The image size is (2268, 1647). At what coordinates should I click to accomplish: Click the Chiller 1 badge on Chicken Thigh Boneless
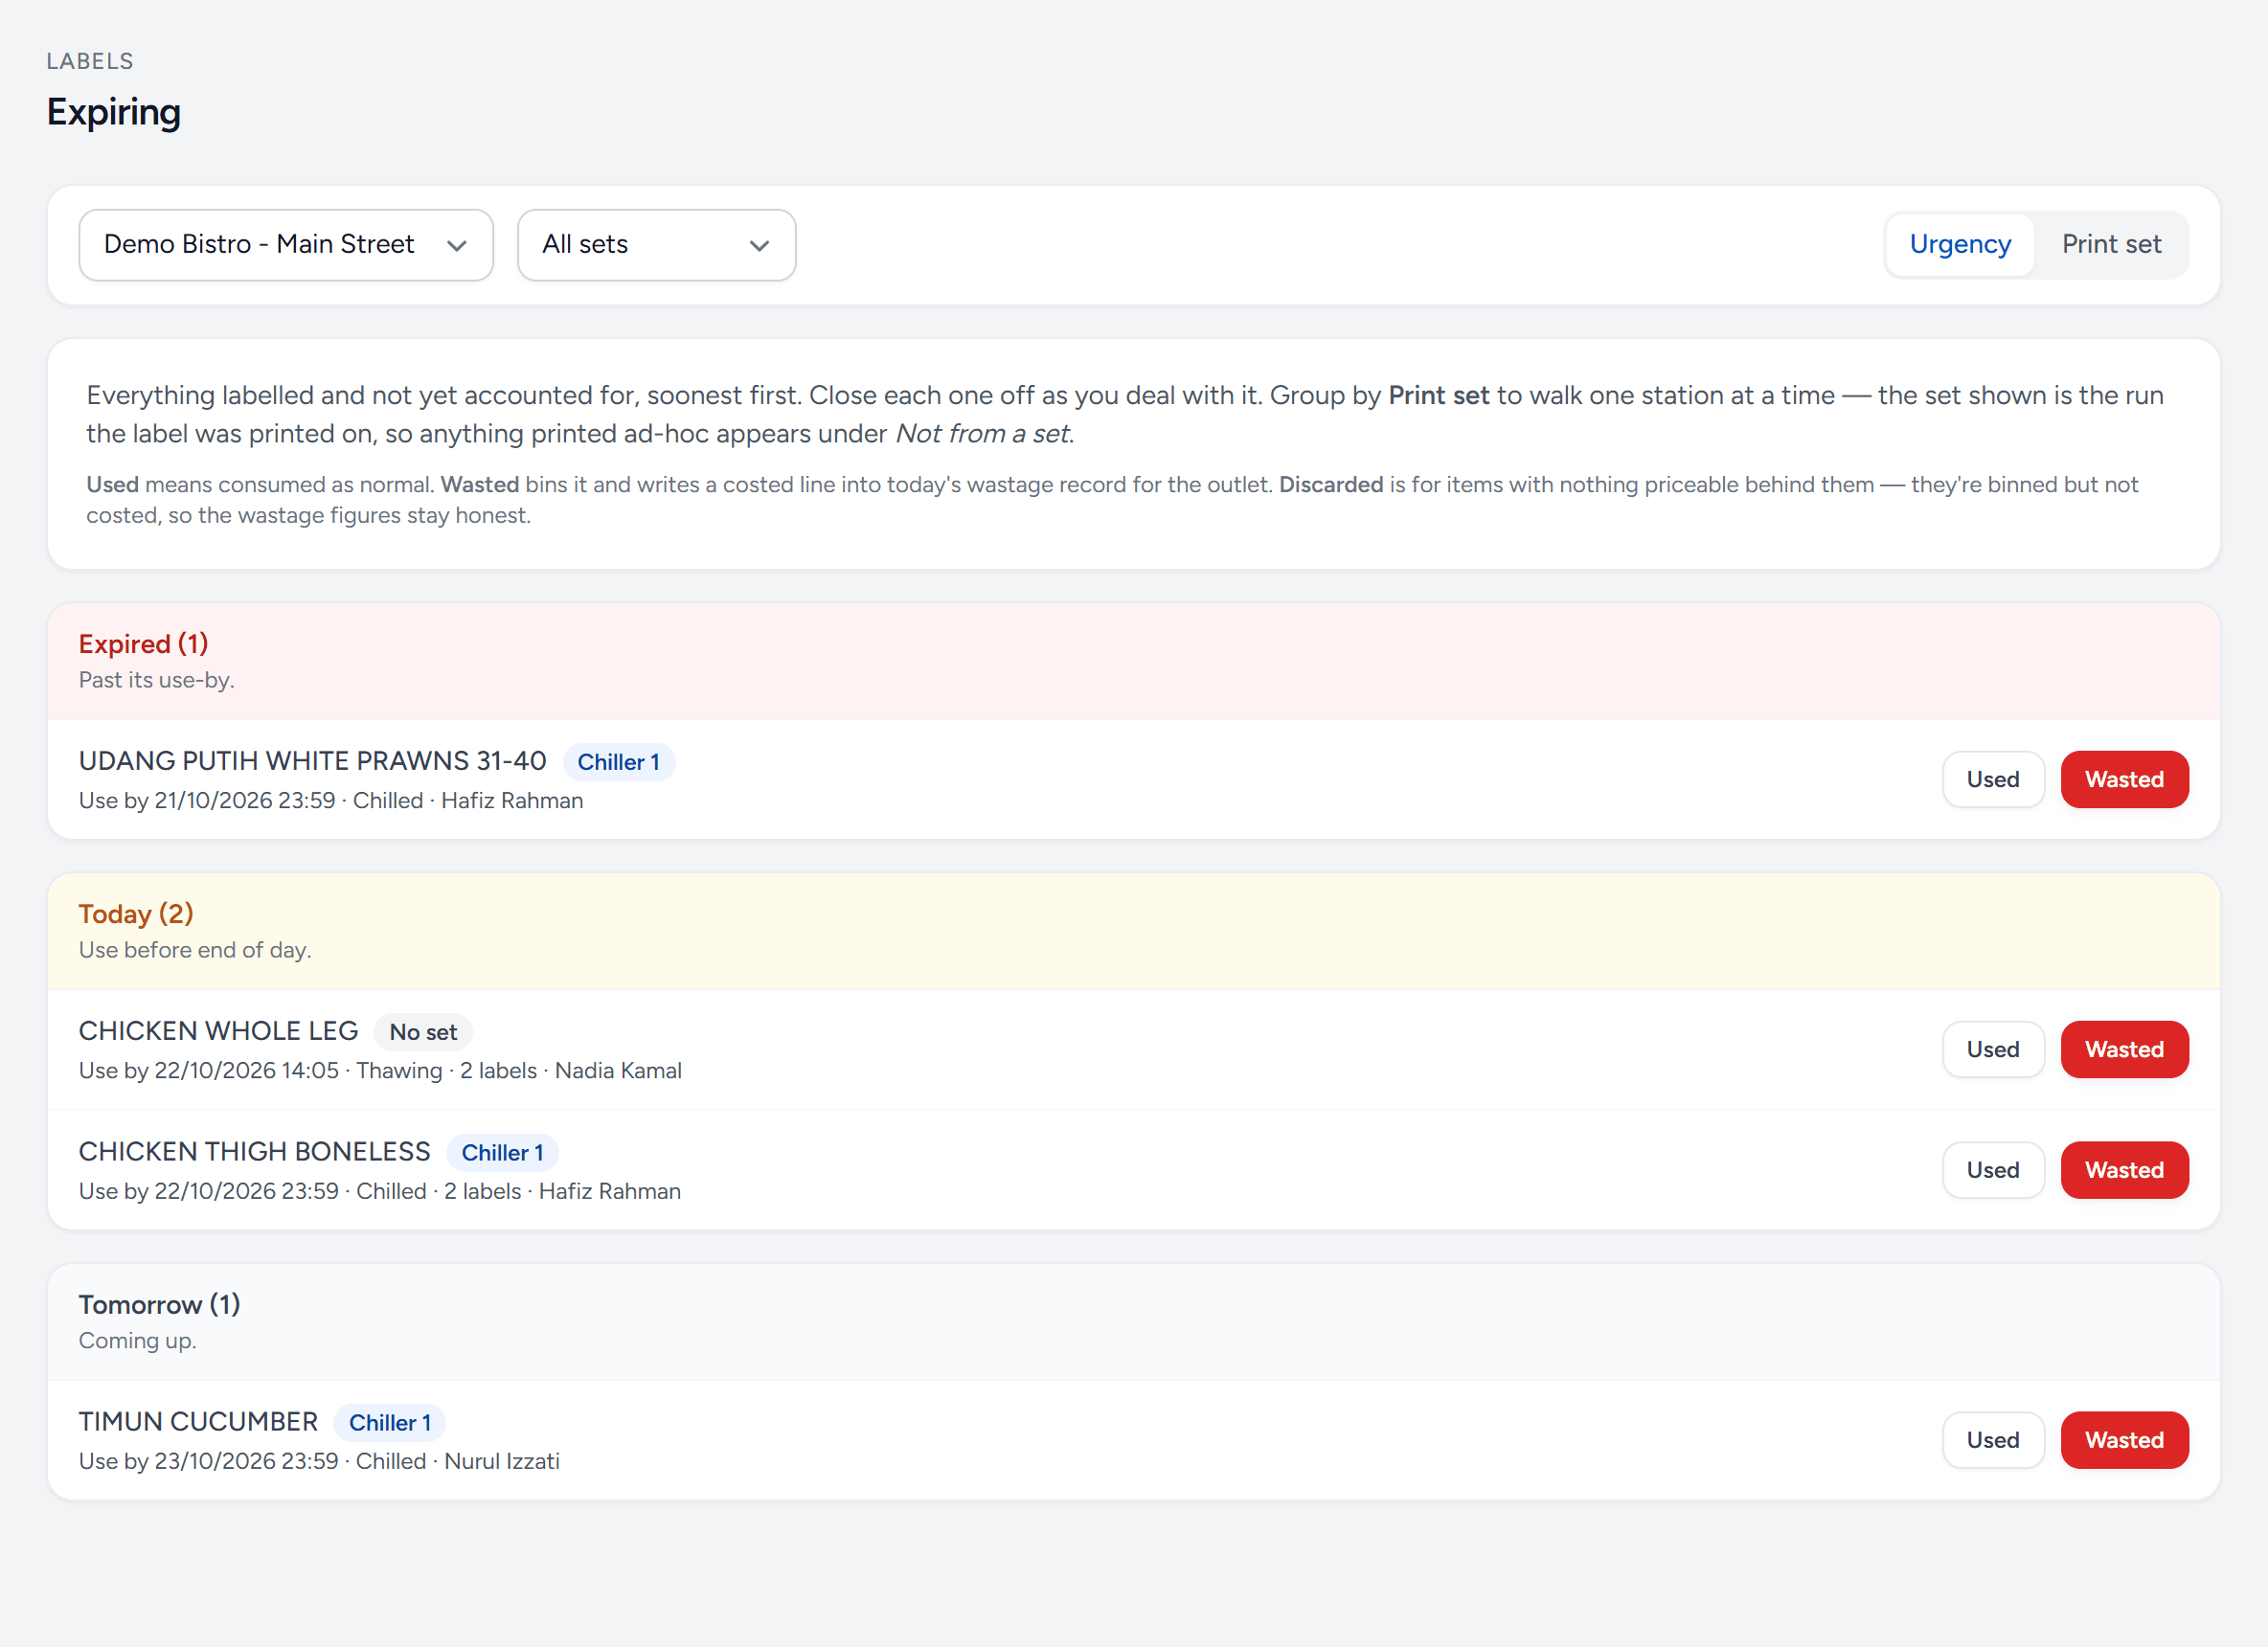coord(502,1153)
